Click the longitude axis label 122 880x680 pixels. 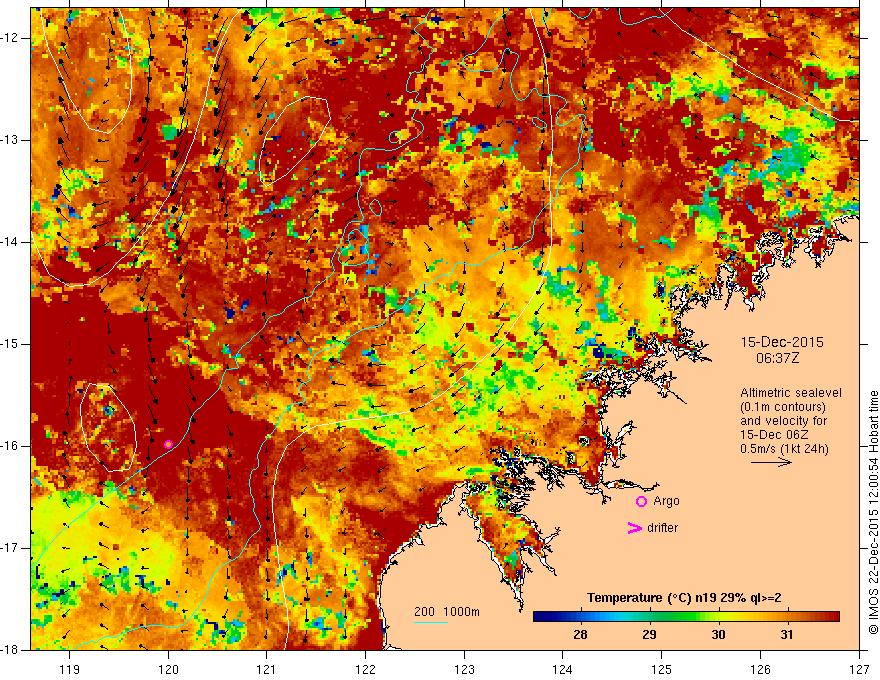[x=365, y=669]
